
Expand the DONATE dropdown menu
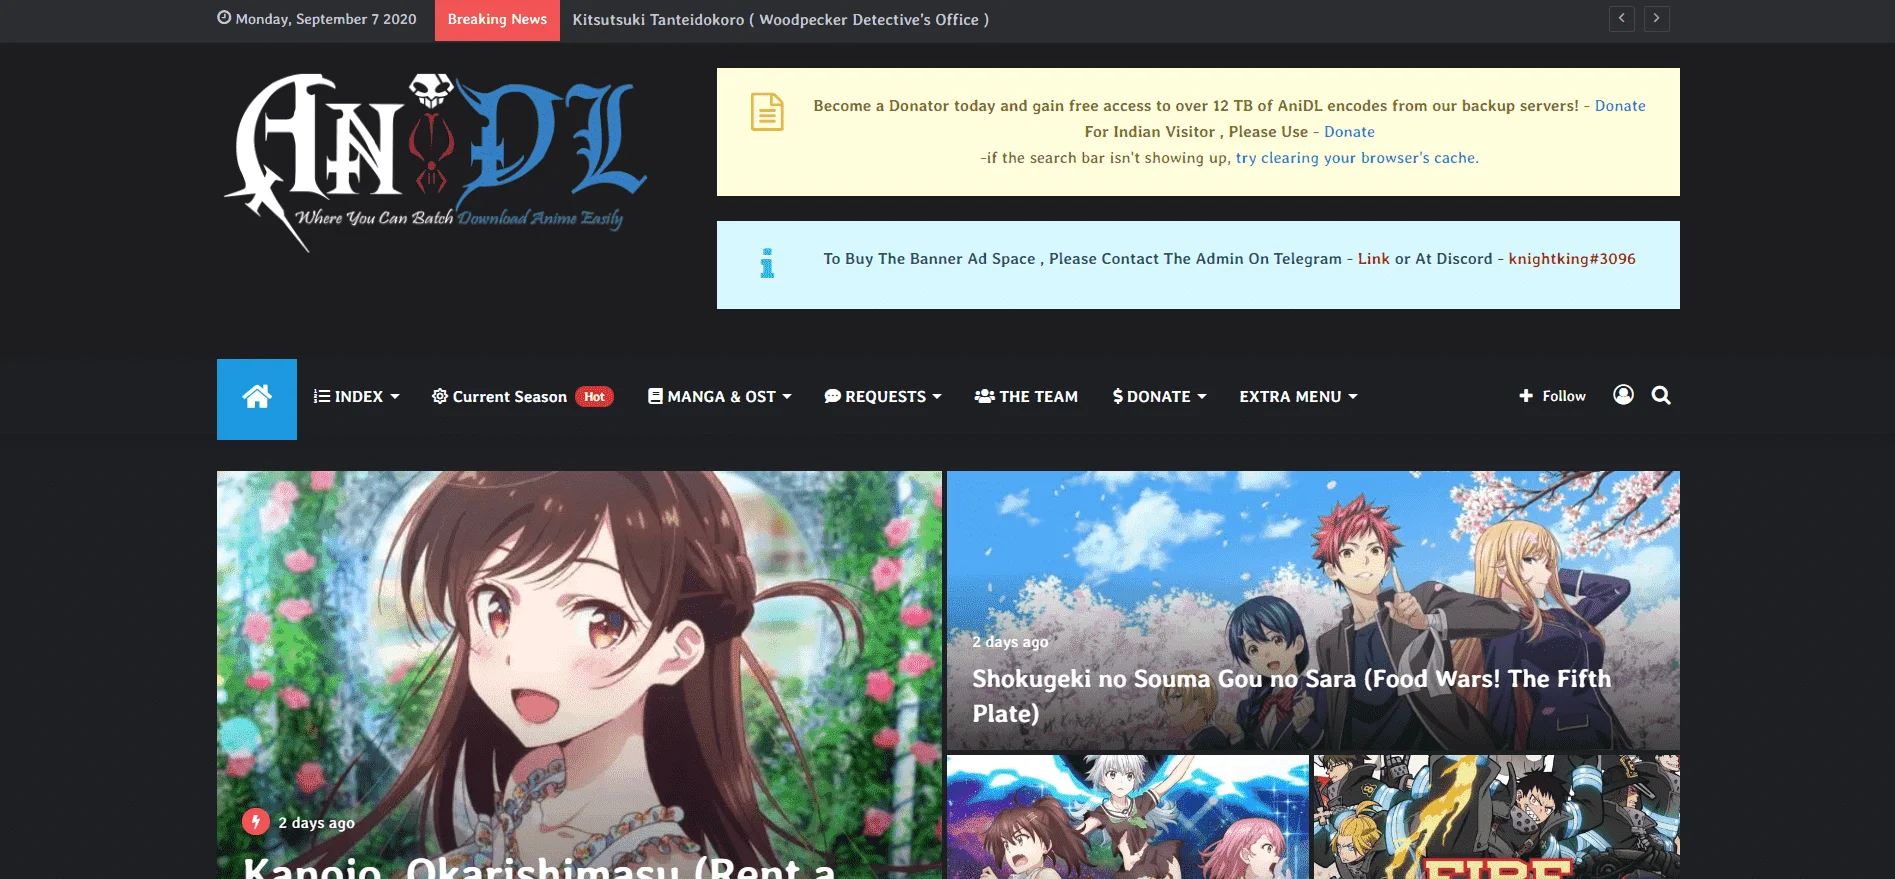tap(1160, 397)
